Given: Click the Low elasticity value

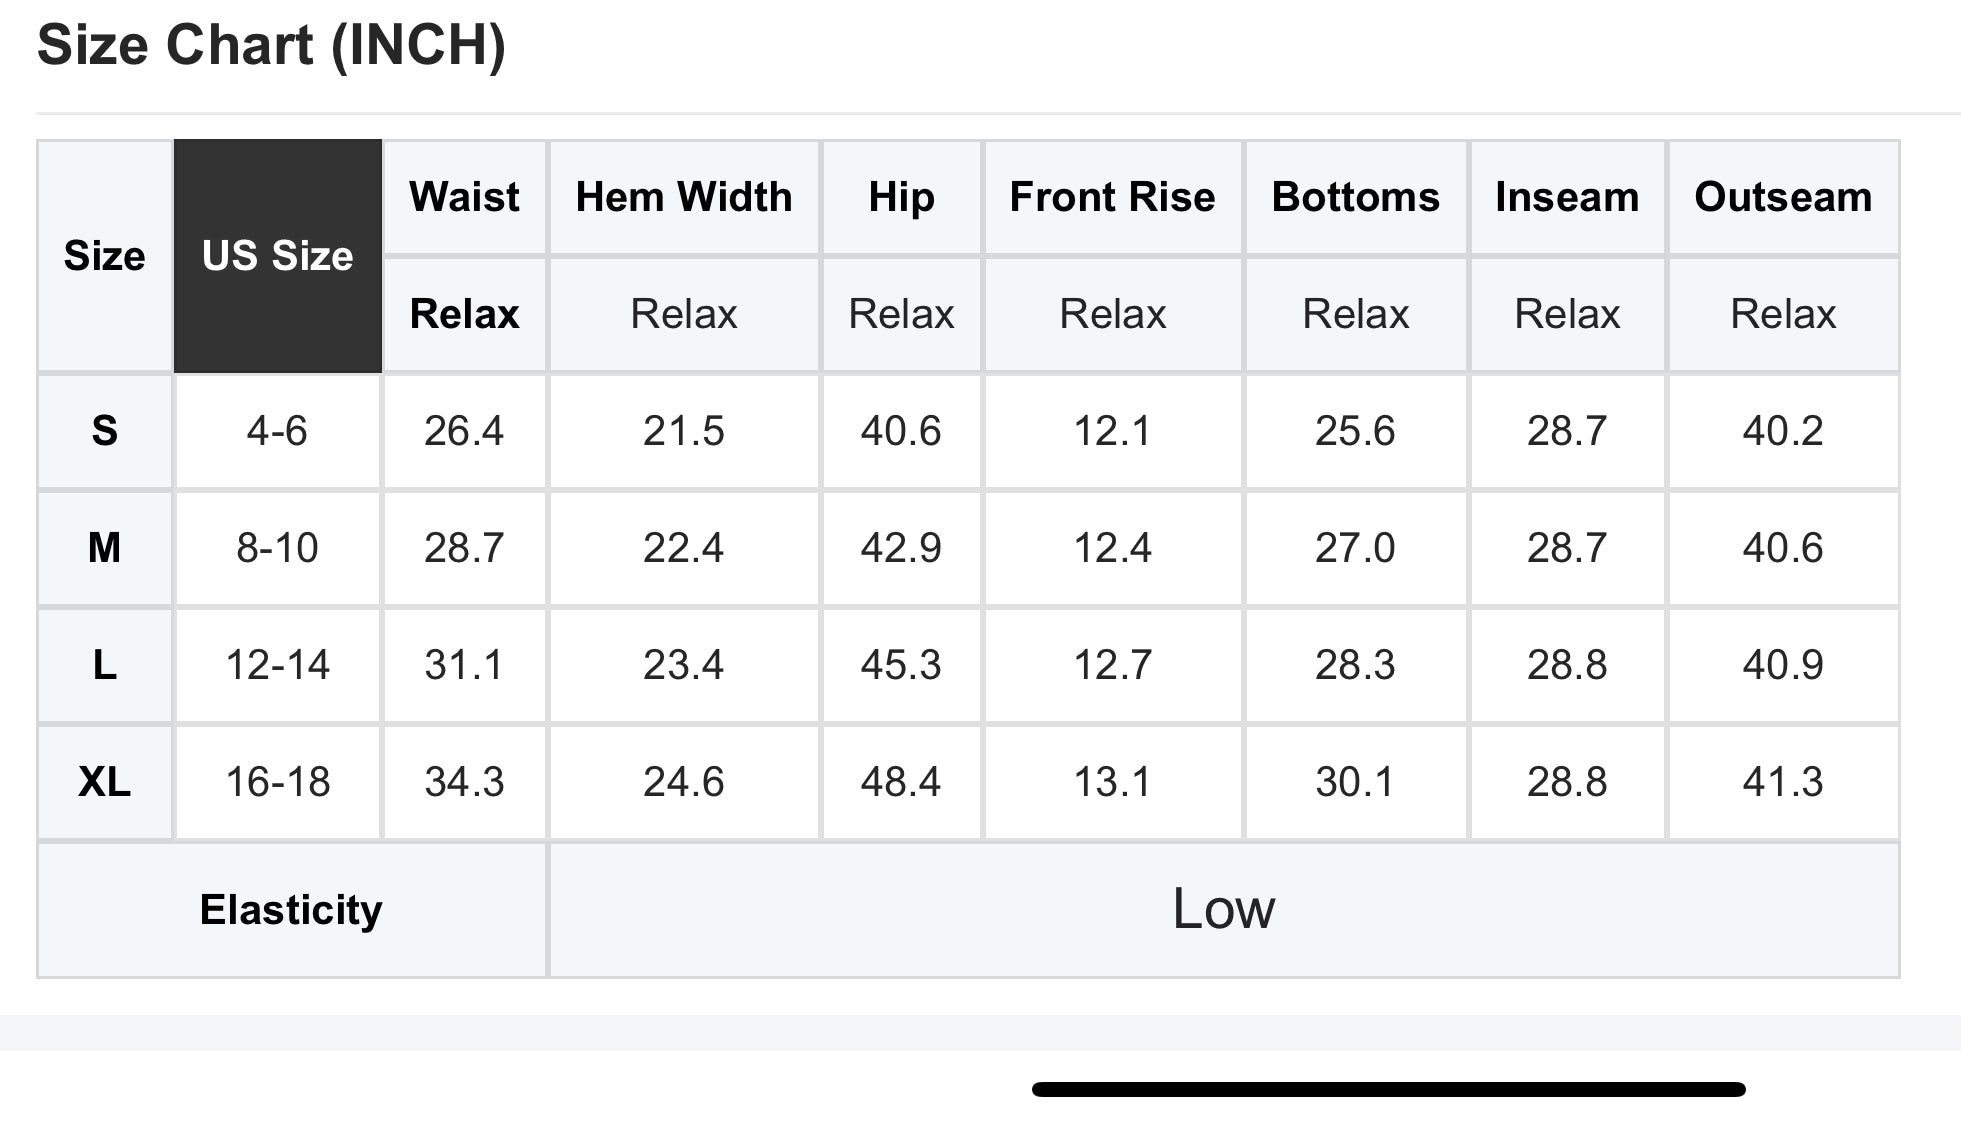Looking at the screenshot, I should (1223, 909).
